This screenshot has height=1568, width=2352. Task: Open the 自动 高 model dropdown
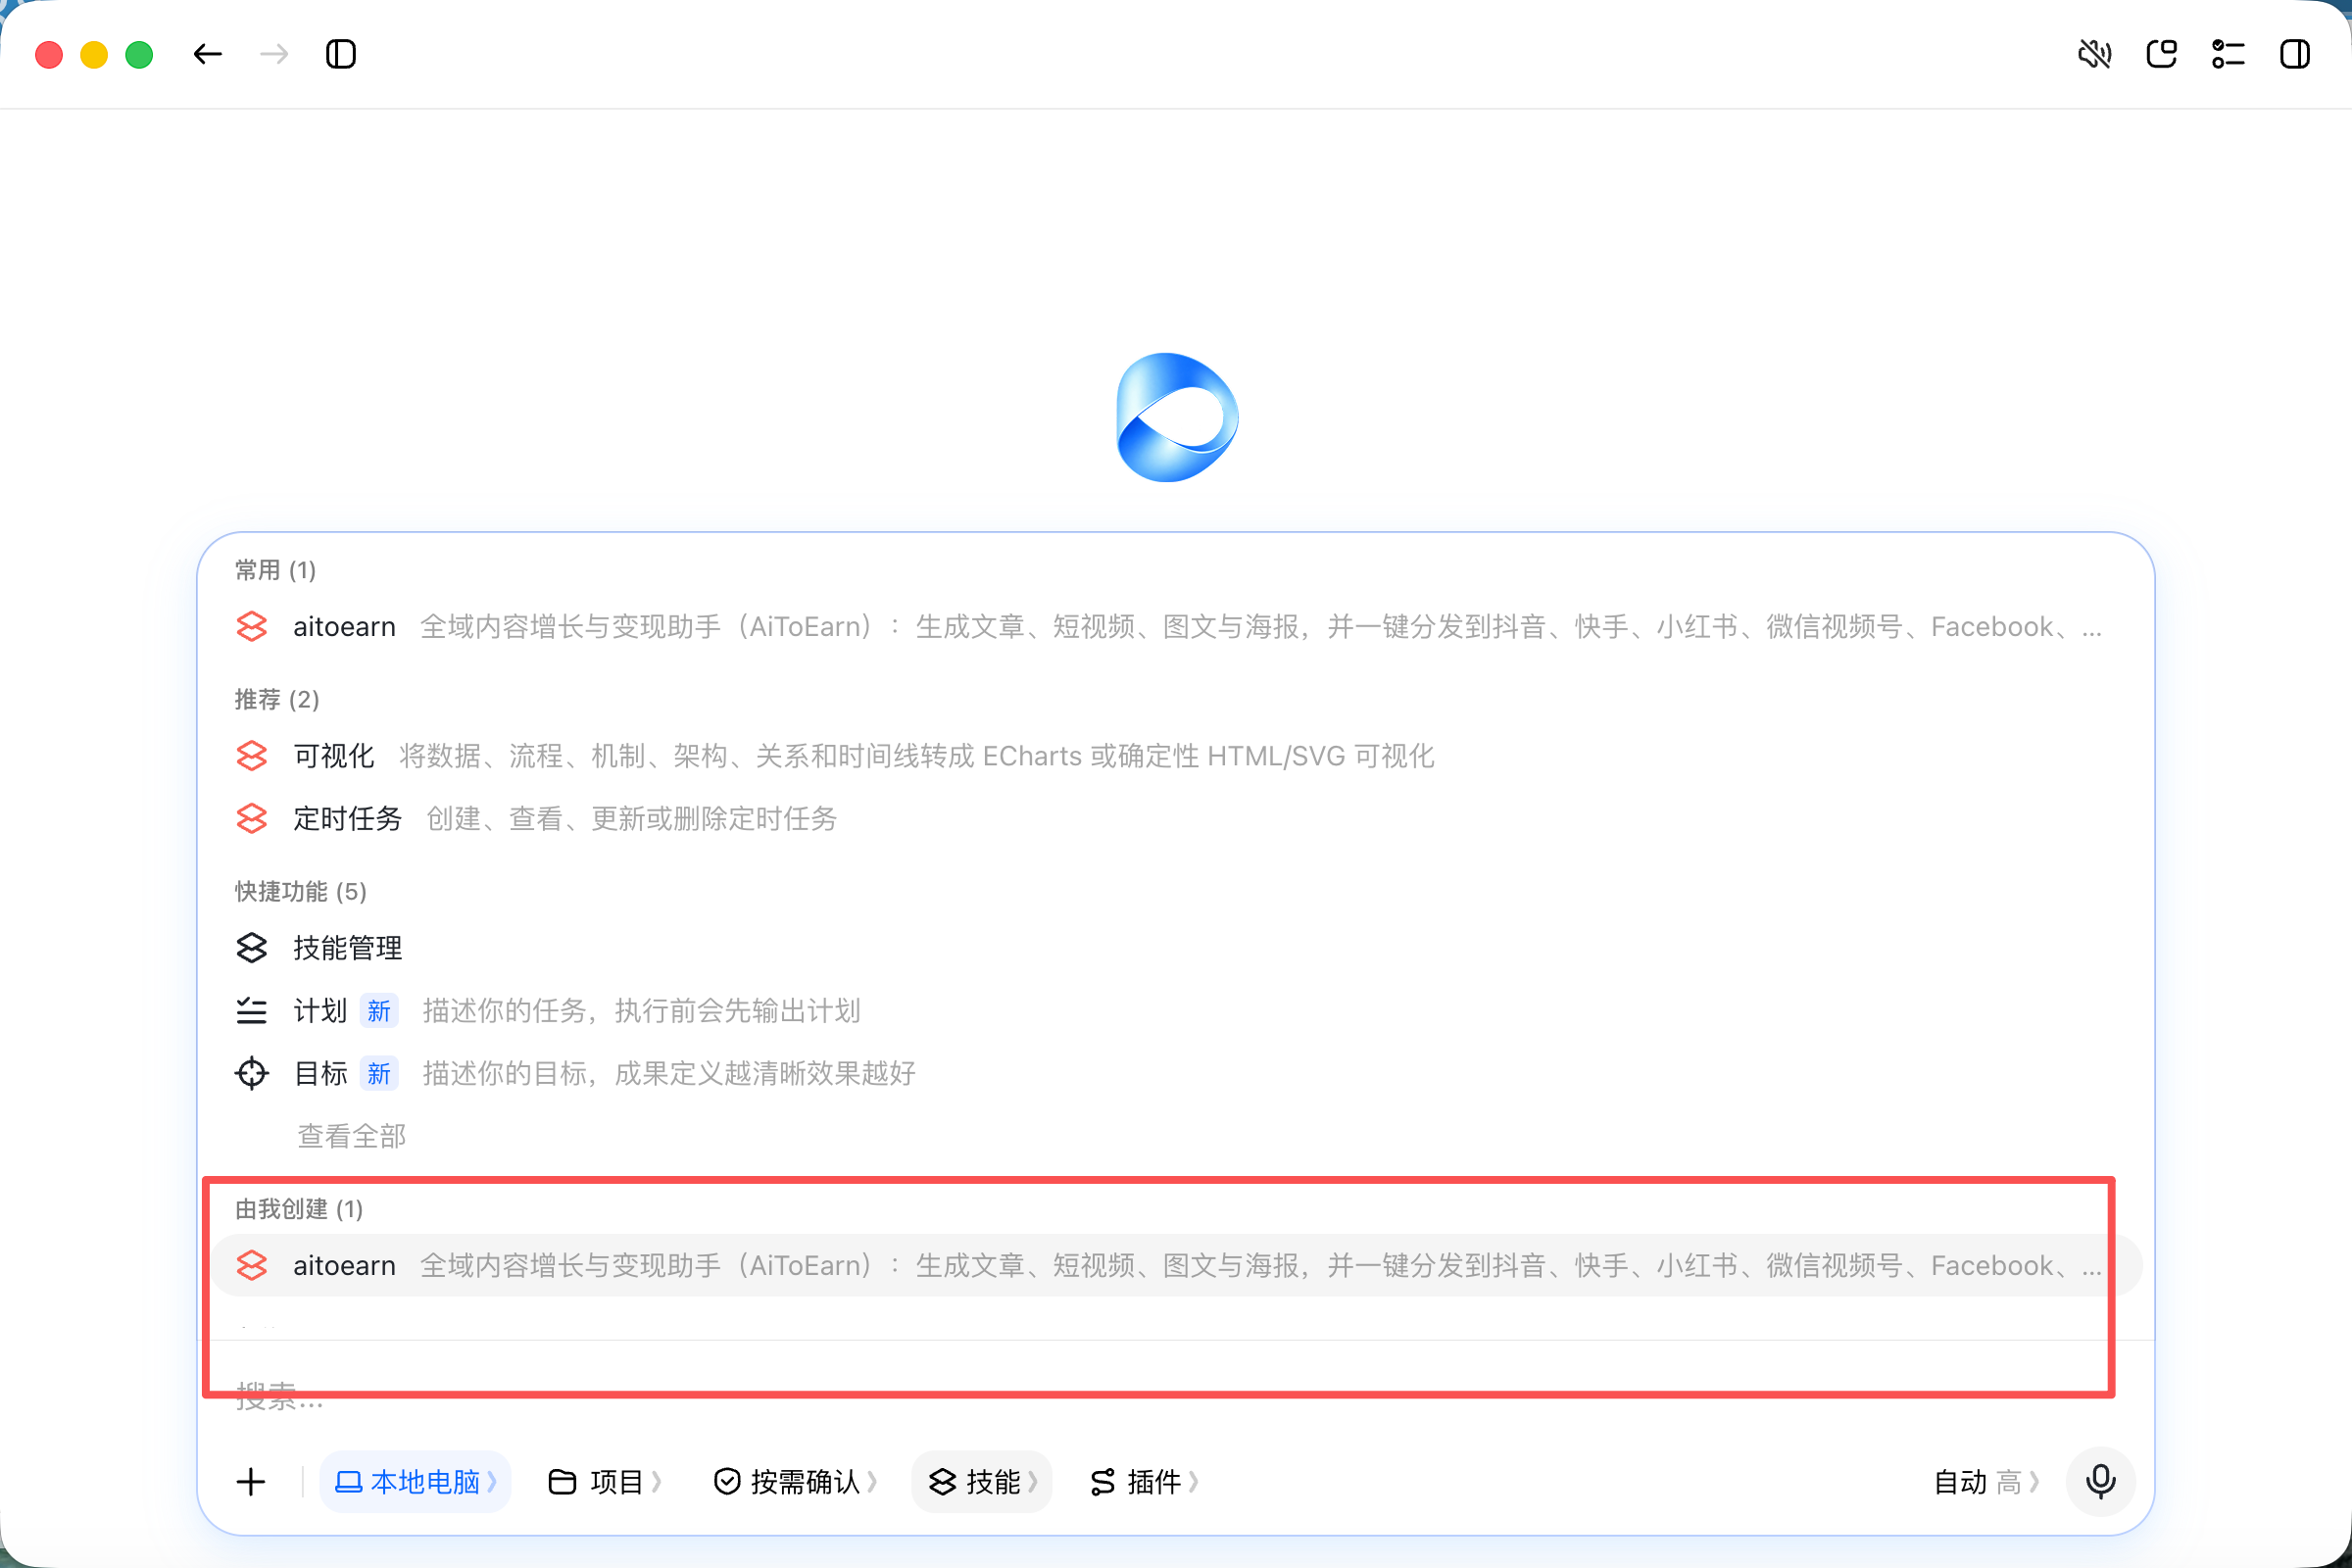(1986, 1482)
